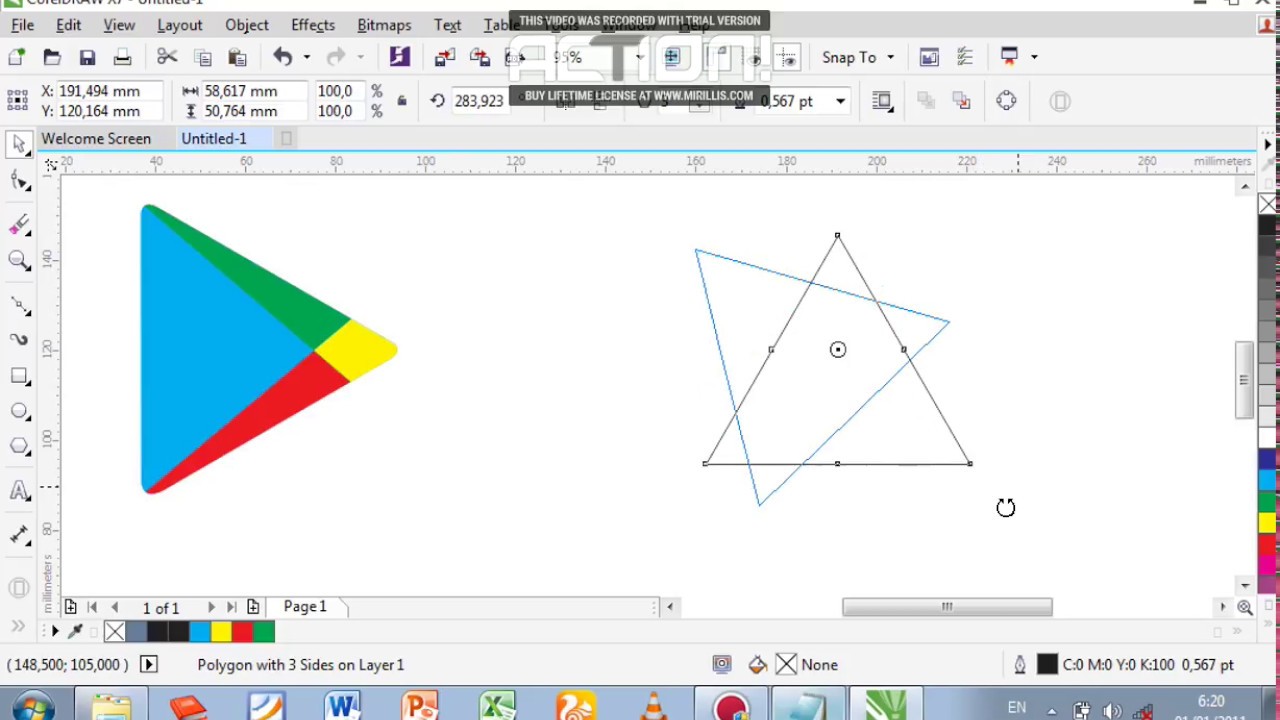Switch to the Welcome Screen tab

pyautogui.click(x=96, y=139)
